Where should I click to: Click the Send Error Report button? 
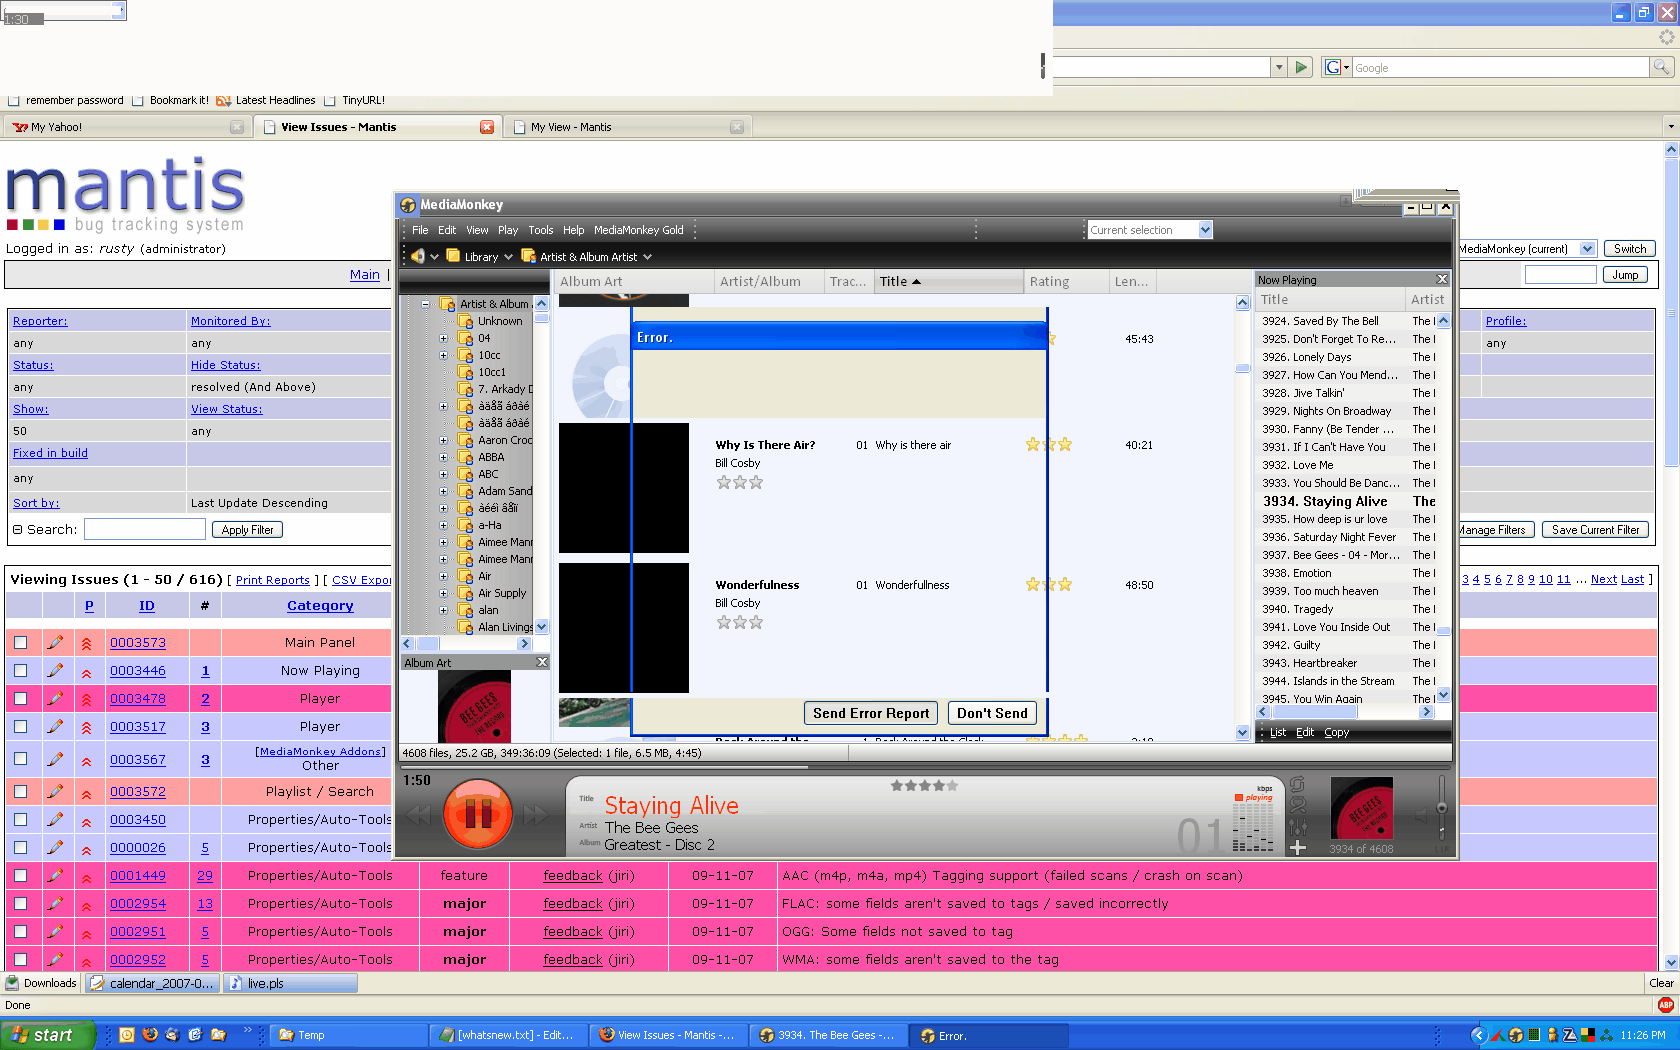coord(870,713)
